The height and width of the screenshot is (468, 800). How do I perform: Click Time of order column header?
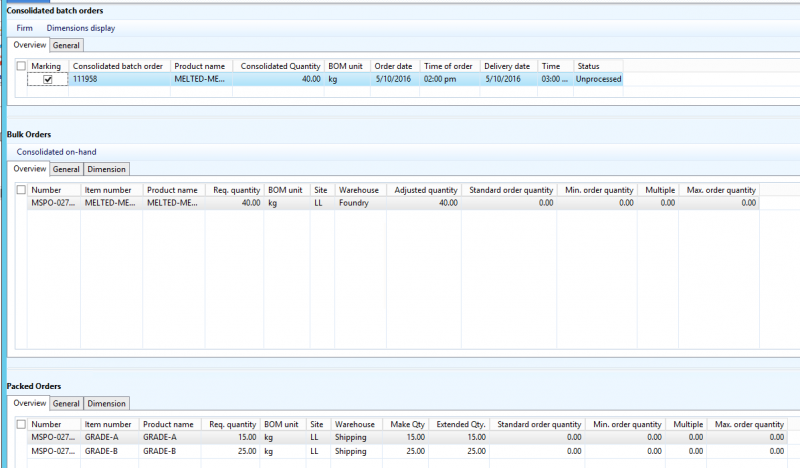click(x=449, y=66)
